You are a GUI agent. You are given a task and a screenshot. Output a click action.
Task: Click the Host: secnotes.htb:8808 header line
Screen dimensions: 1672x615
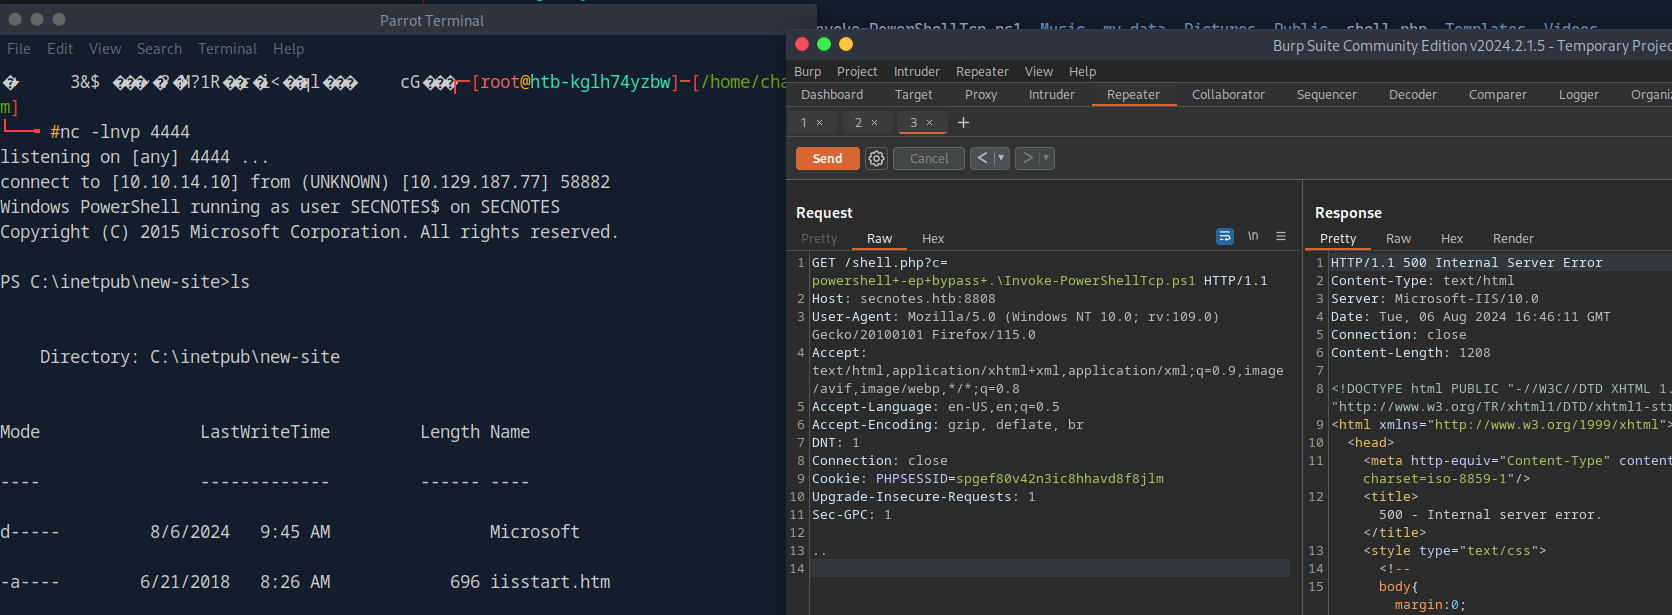tap(903, 298)
